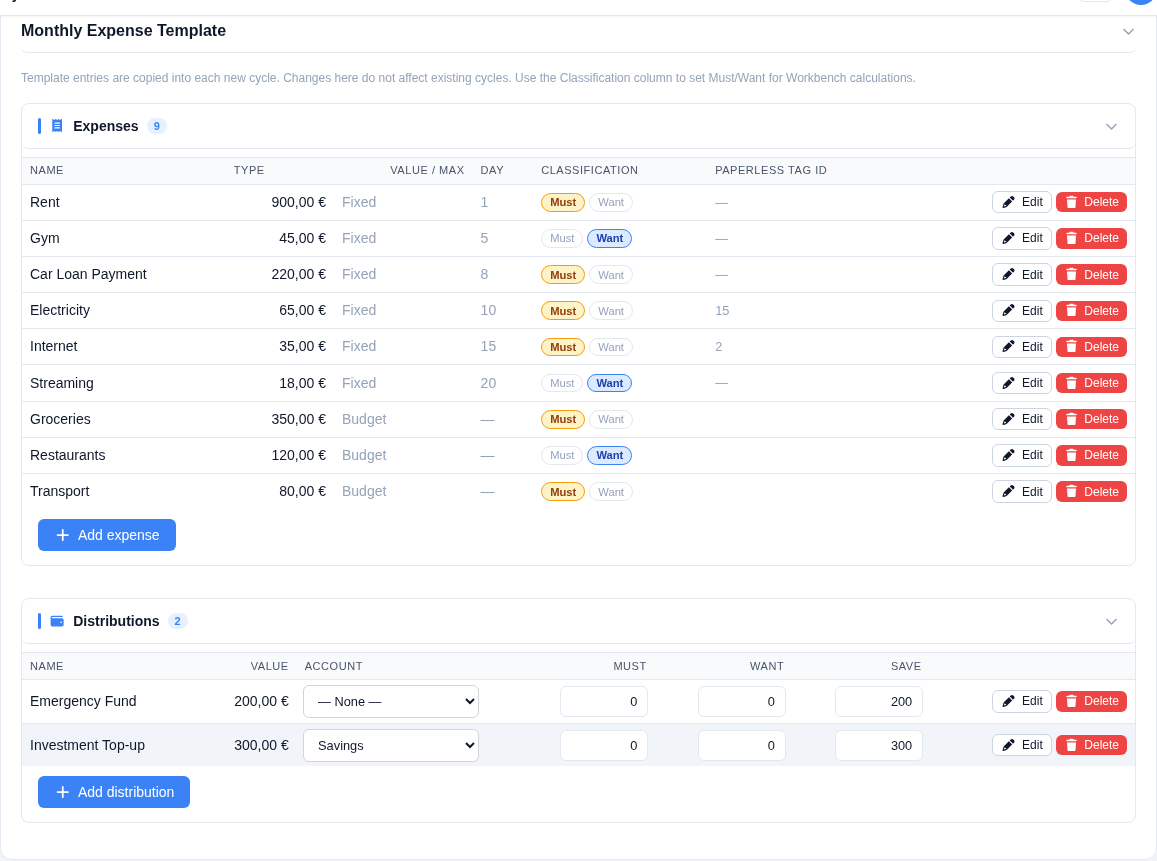Click Electricity paperless tag ID 15
1157x861 pixels.
tap(722, 311)
